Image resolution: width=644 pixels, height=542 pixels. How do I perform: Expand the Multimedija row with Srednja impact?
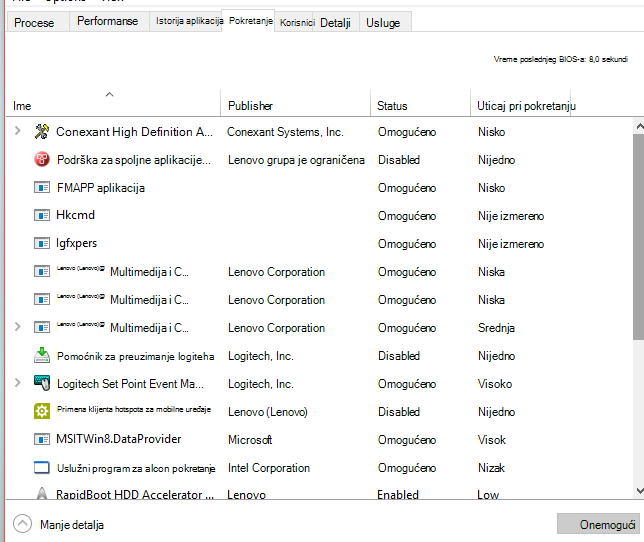(x=18, y=327)
